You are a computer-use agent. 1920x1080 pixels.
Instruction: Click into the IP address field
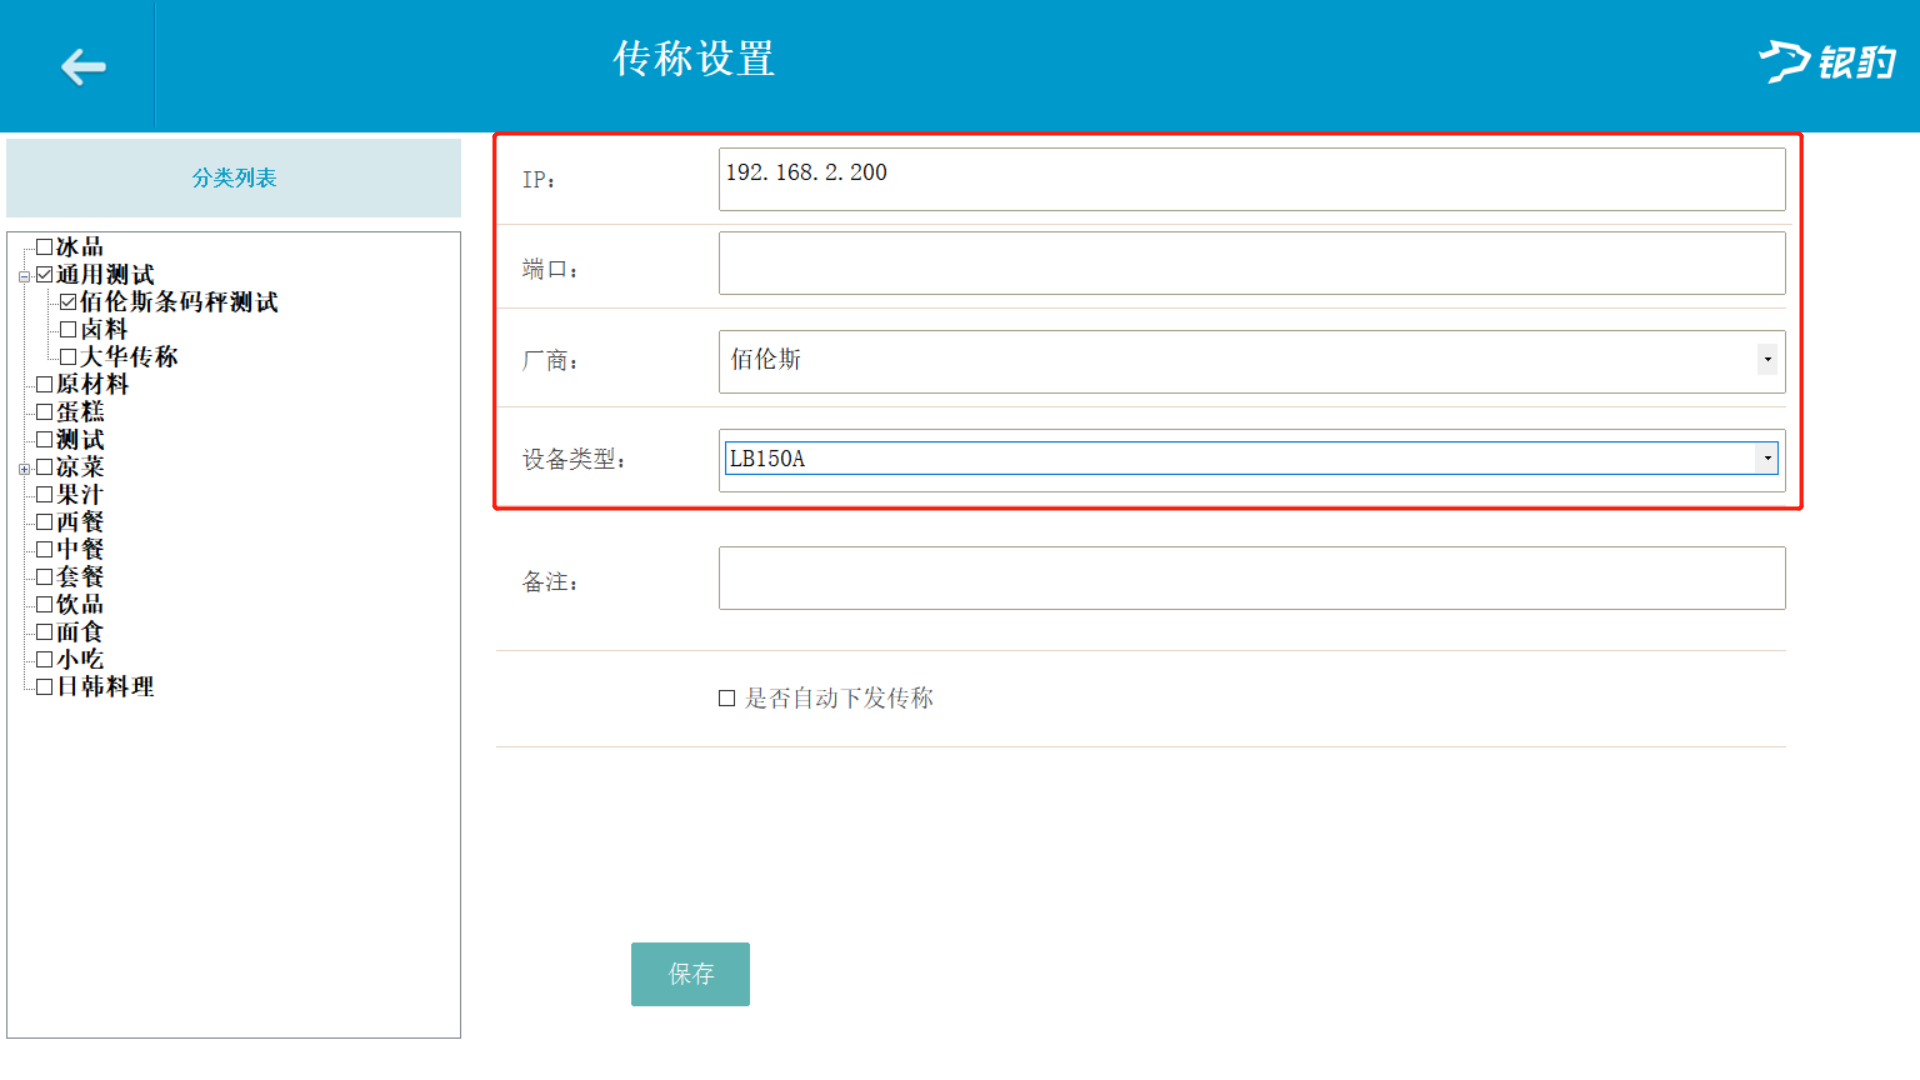point(1251,180)
